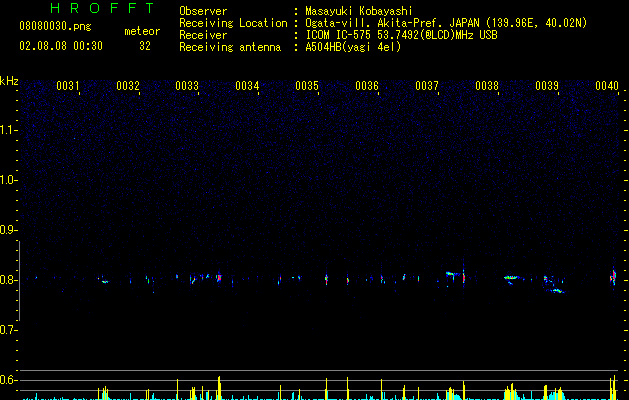The height and width of the screenshot is (400, 629).
Task: Click the Receiving antenna field label
Action: click(x=230, y=47)
